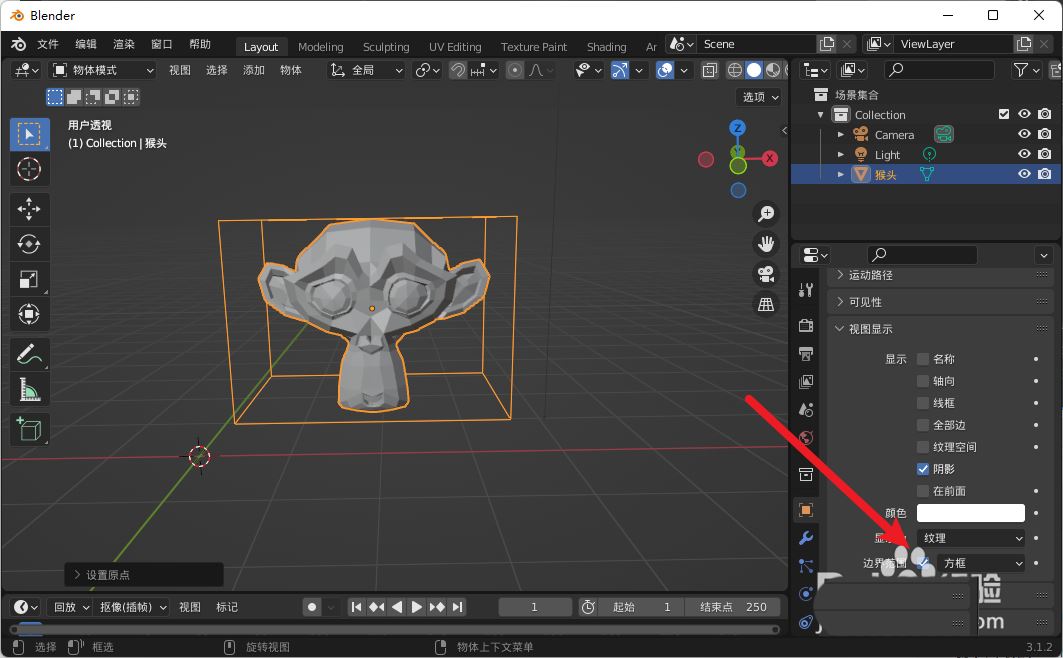
Task: Click the current frame field in the timeline
Action: coord(534,606)
